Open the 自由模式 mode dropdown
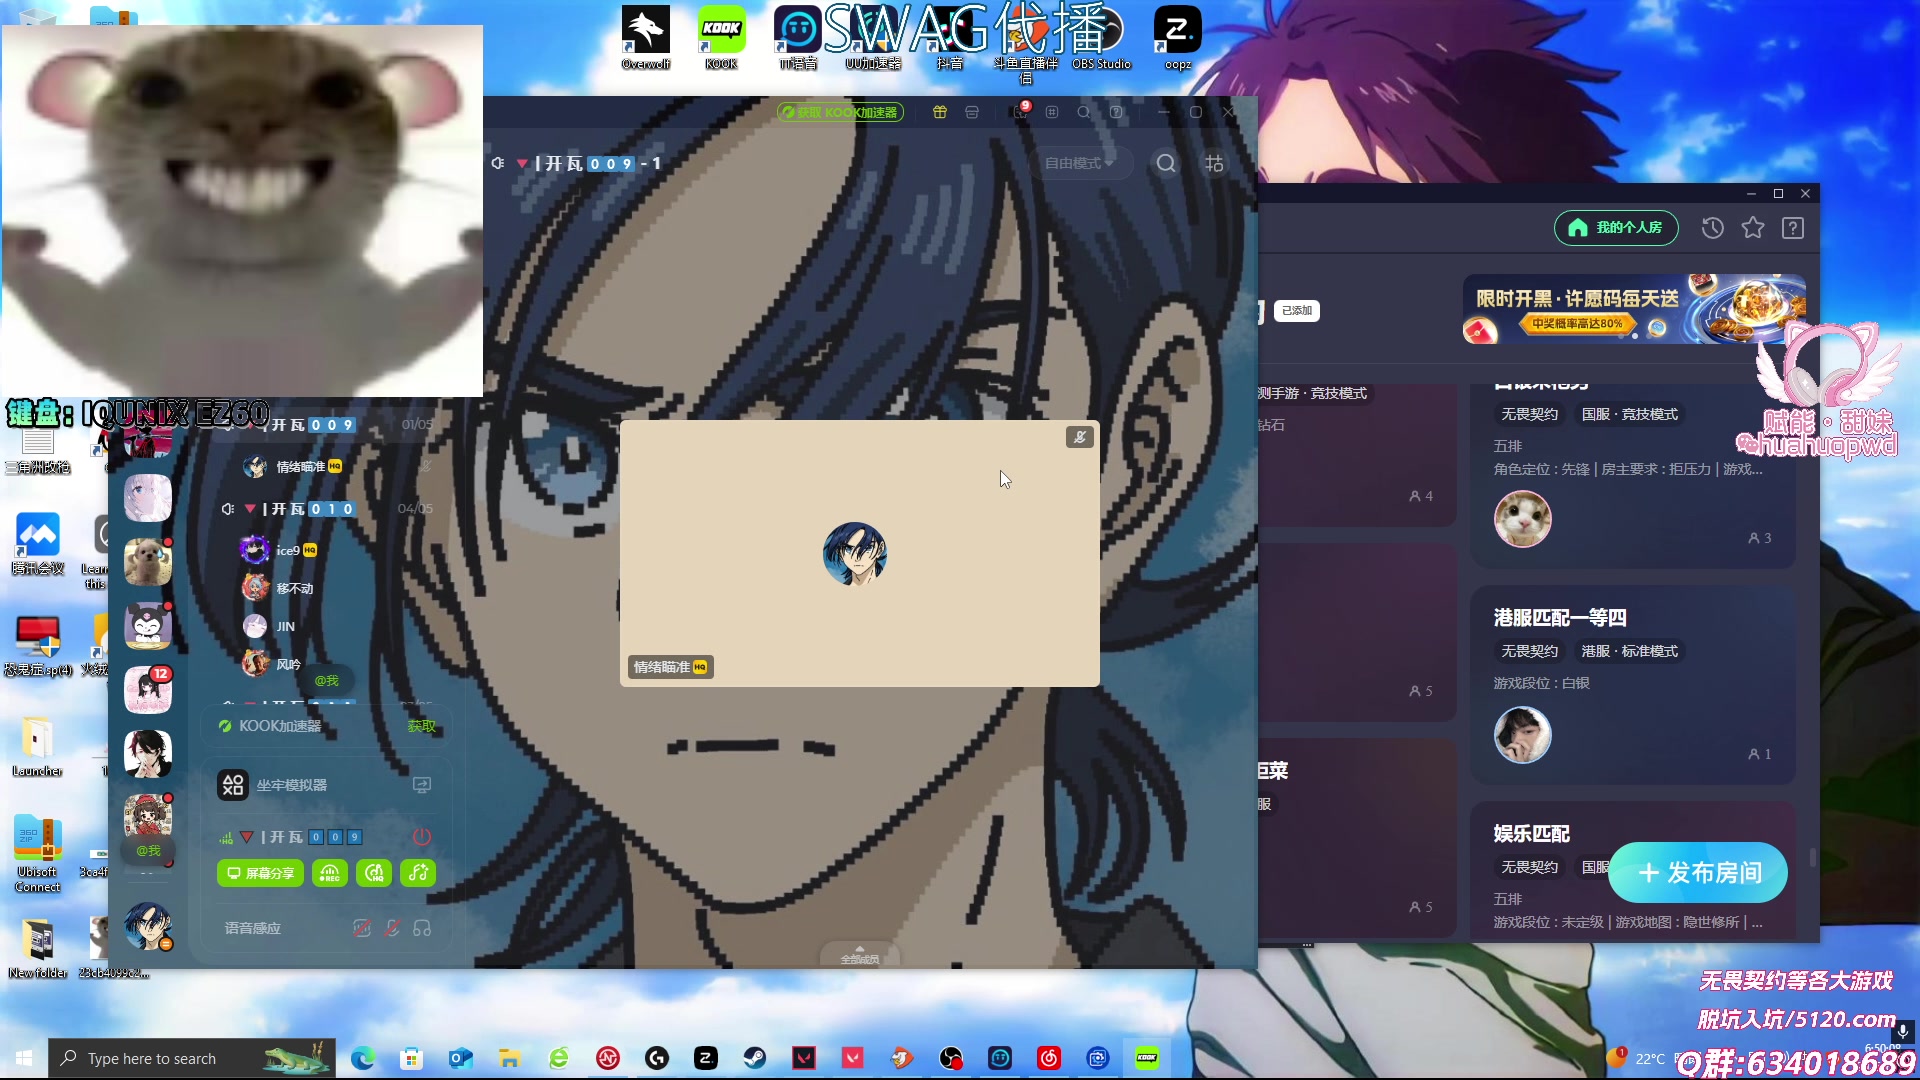 (1079, 163)
